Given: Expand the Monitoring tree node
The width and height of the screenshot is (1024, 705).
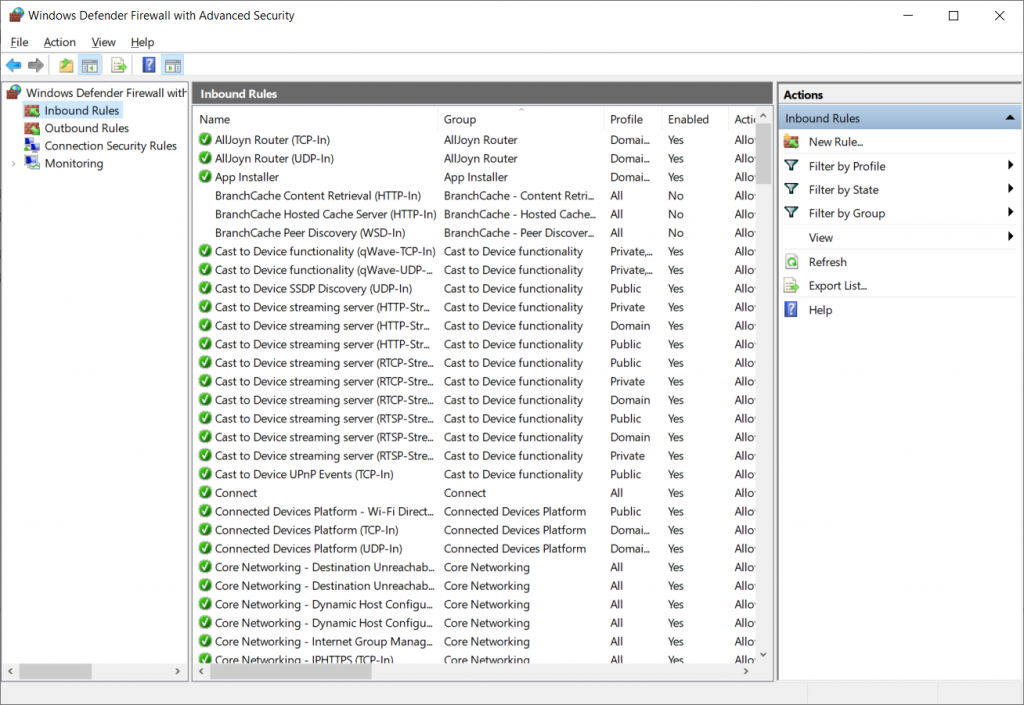Looking at the screenshot, I should (x=13, y=163).
